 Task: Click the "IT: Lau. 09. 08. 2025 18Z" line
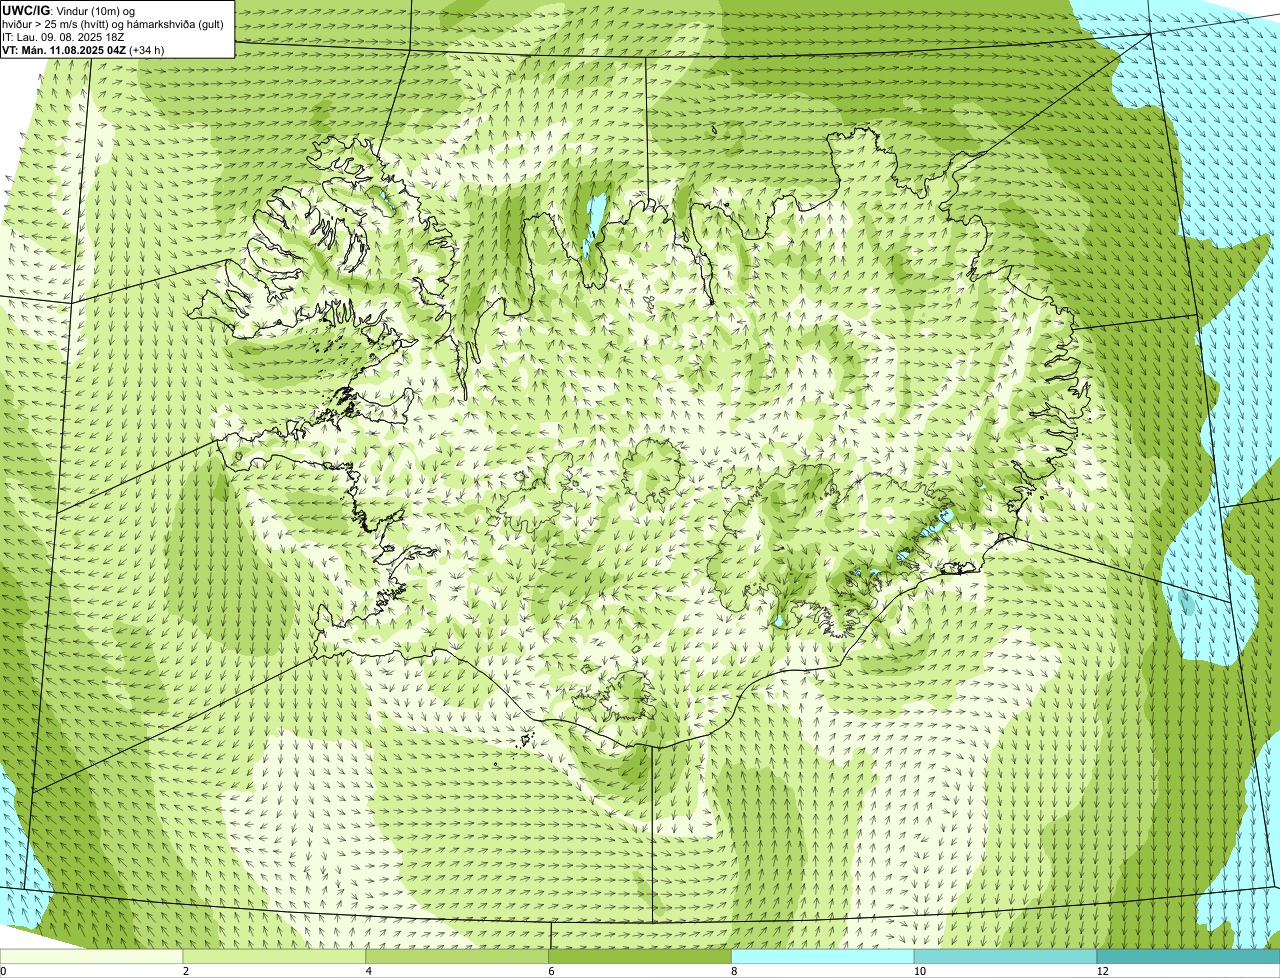(x=63, y=36)
